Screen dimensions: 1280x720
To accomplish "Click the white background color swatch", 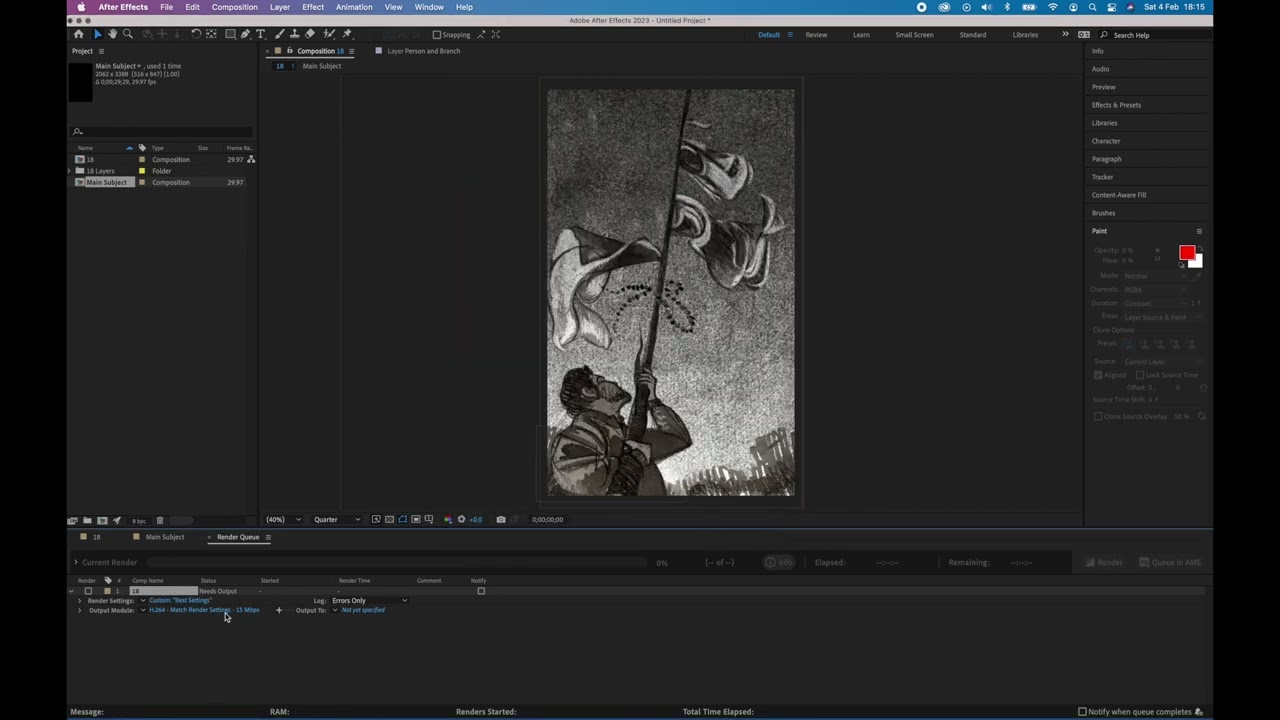I will [1197, 263].
